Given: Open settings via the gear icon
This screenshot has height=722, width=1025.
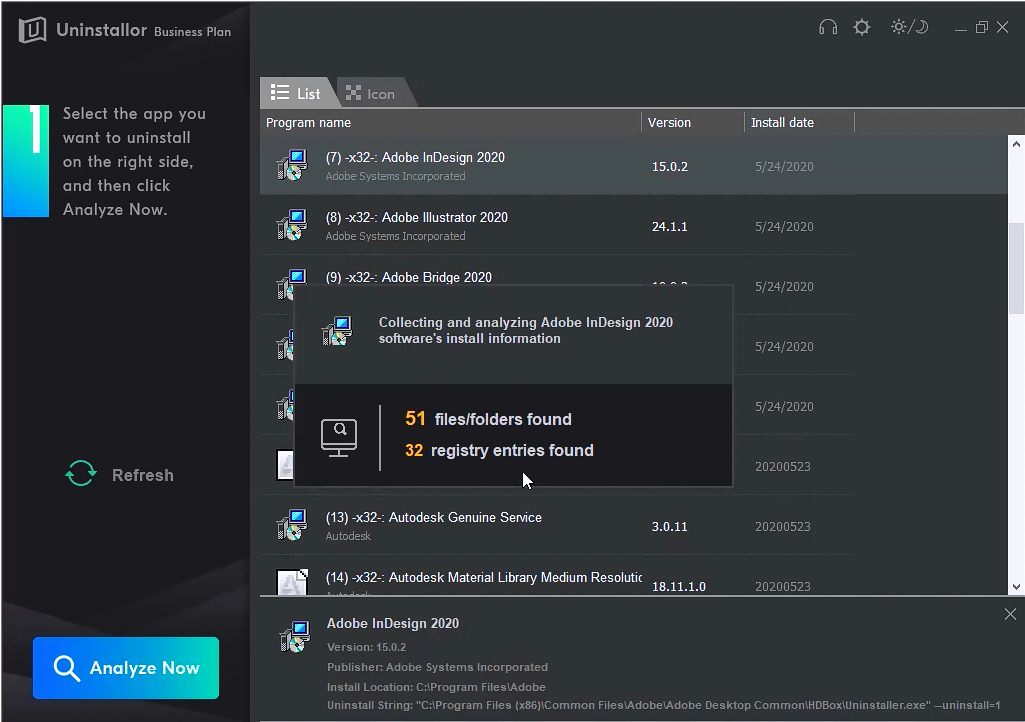Looking at the screenshot, I should pyautogui.click(x=861, y=28).
